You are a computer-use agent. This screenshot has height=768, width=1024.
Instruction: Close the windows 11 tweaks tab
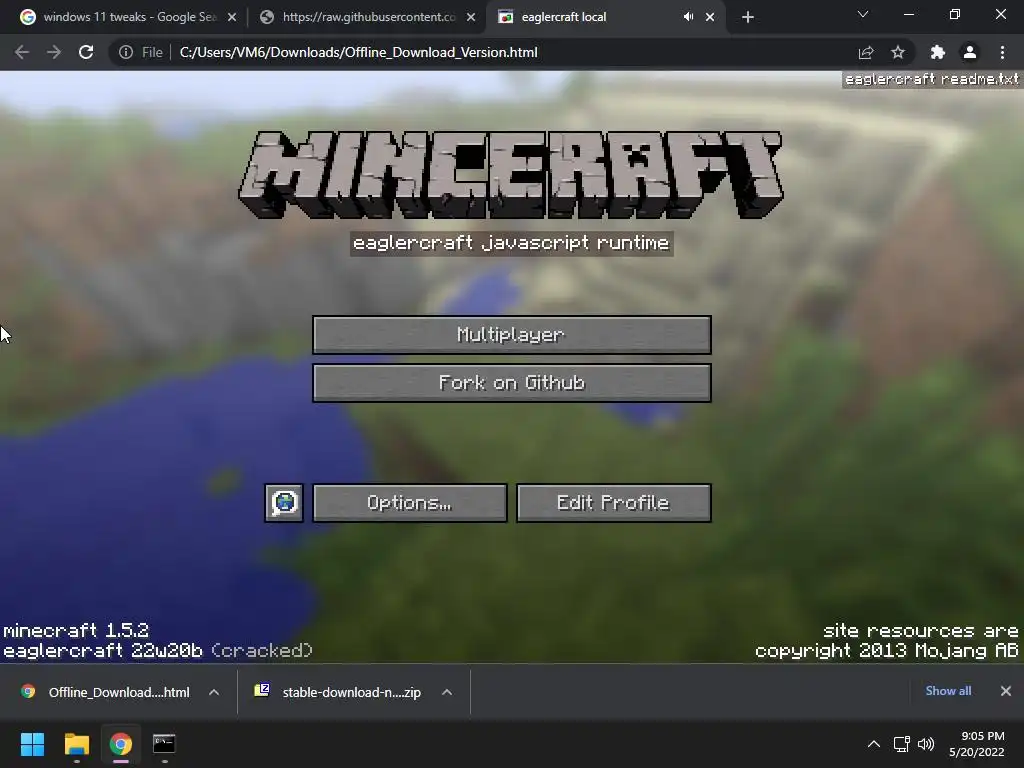tap(232, 17)
